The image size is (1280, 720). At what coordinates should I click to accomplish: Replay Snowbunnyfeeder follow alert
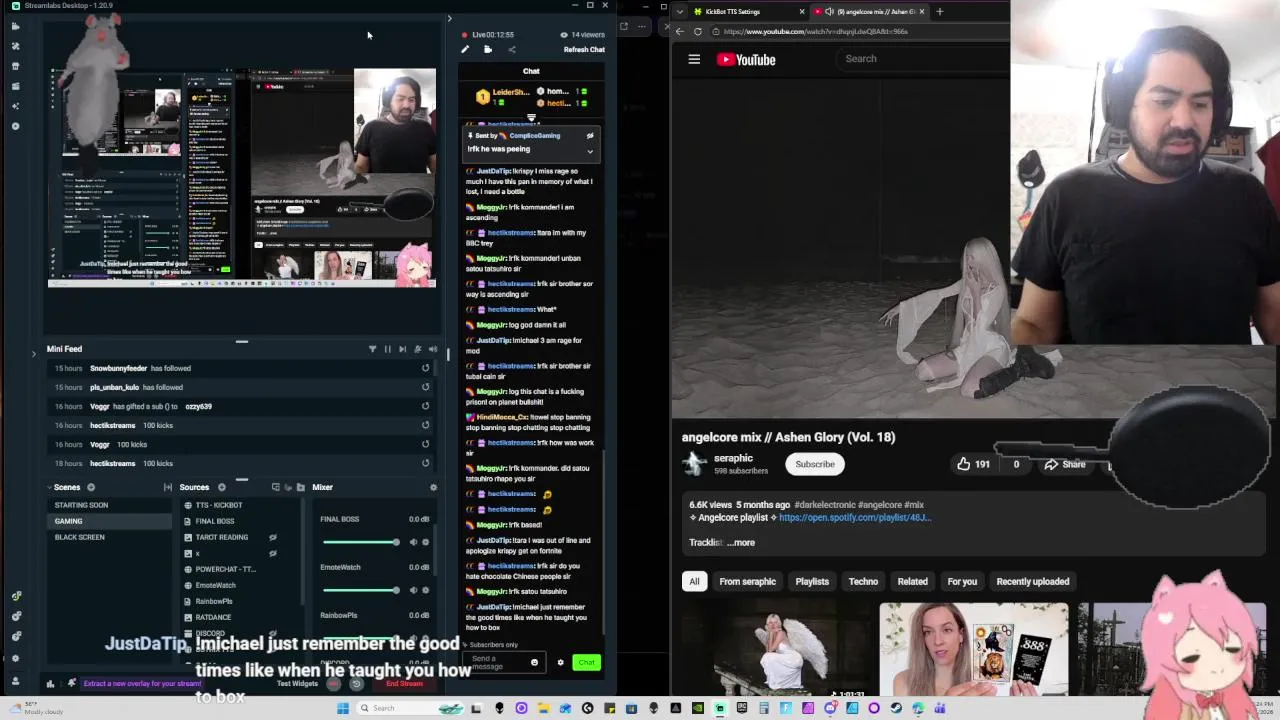[425, 368]
